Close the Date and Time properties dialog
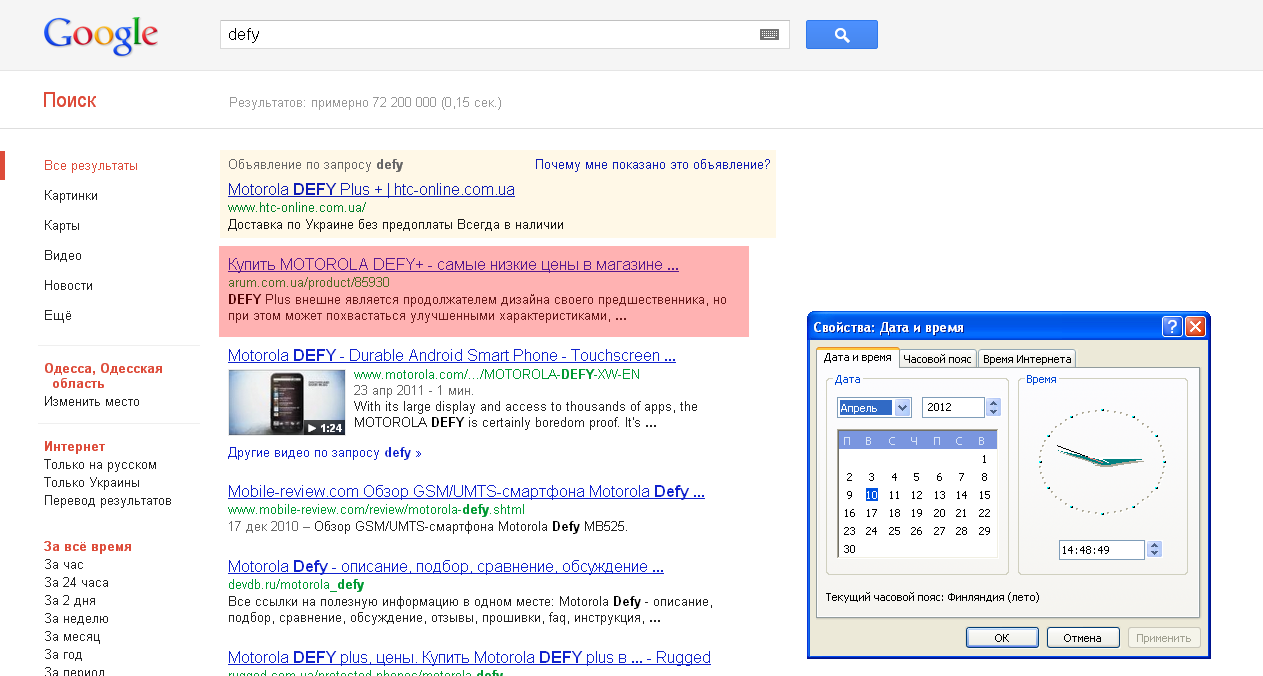This screenshot has height=676, width=1263. click(x=1195, y=327)
